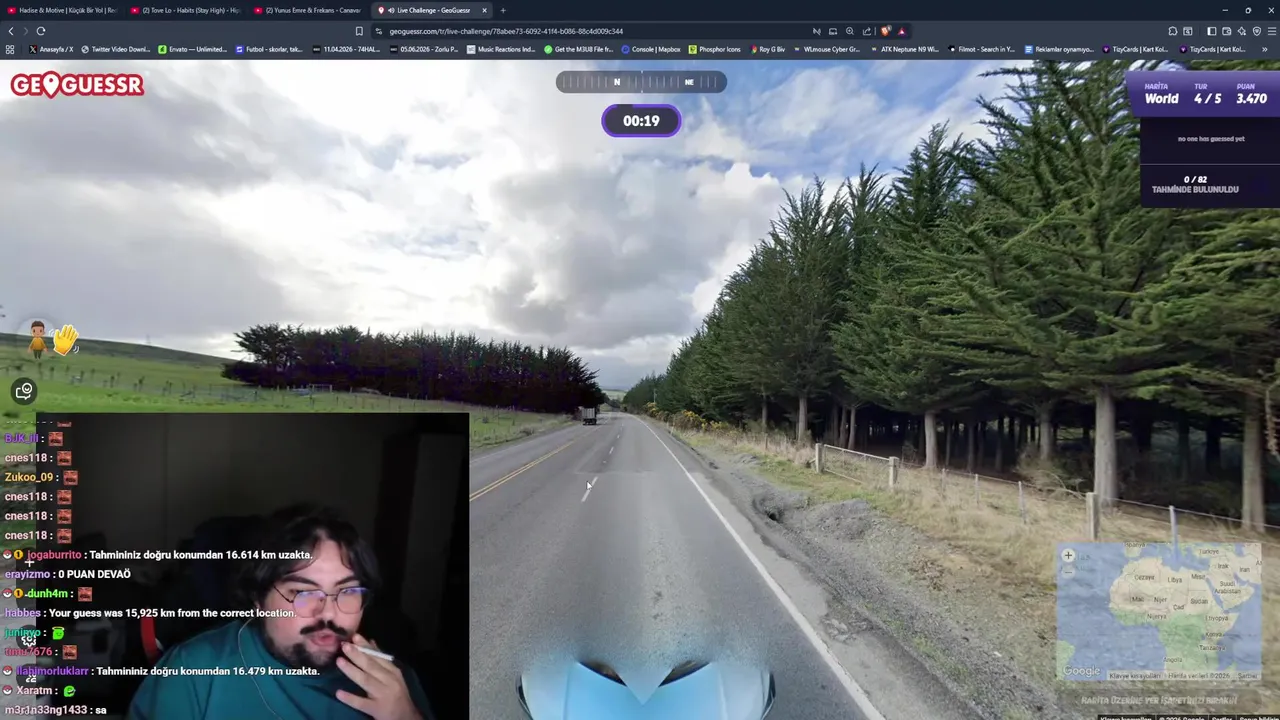
Task: Click the GeoGuessr logo
Action: click(x=77, y=85)
